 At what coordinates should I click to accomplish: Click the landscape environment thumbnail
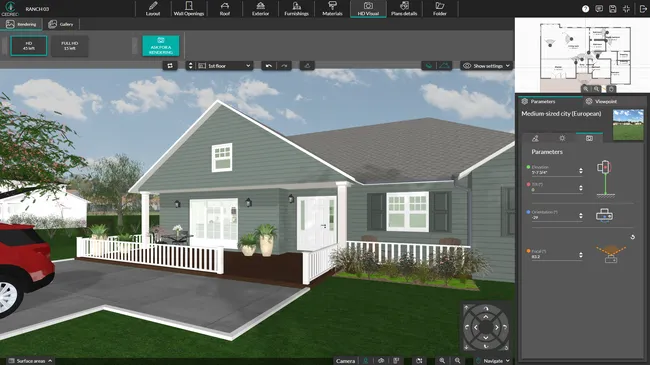(628, 124)
